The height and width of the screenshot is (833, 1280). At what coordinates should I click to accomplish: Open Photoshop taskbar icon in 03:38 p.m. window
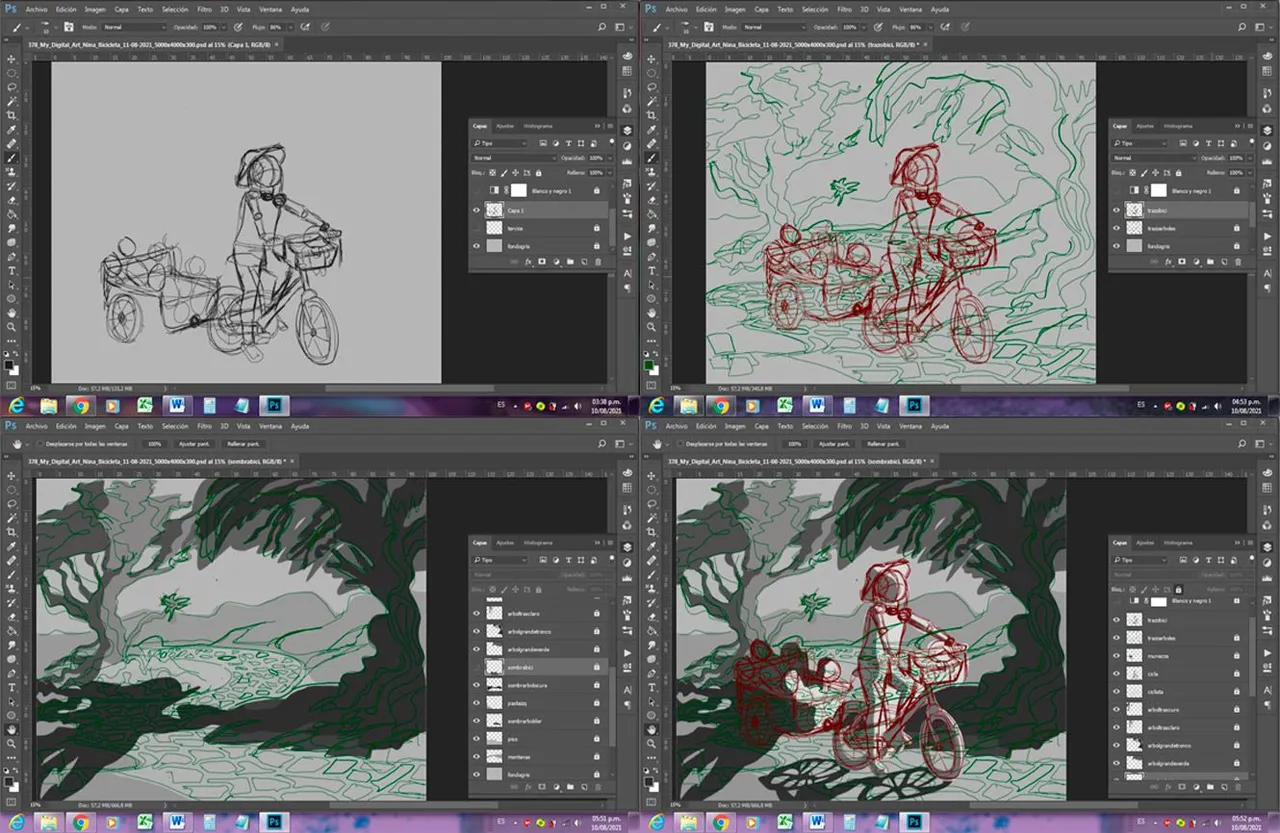pos(272,405)
